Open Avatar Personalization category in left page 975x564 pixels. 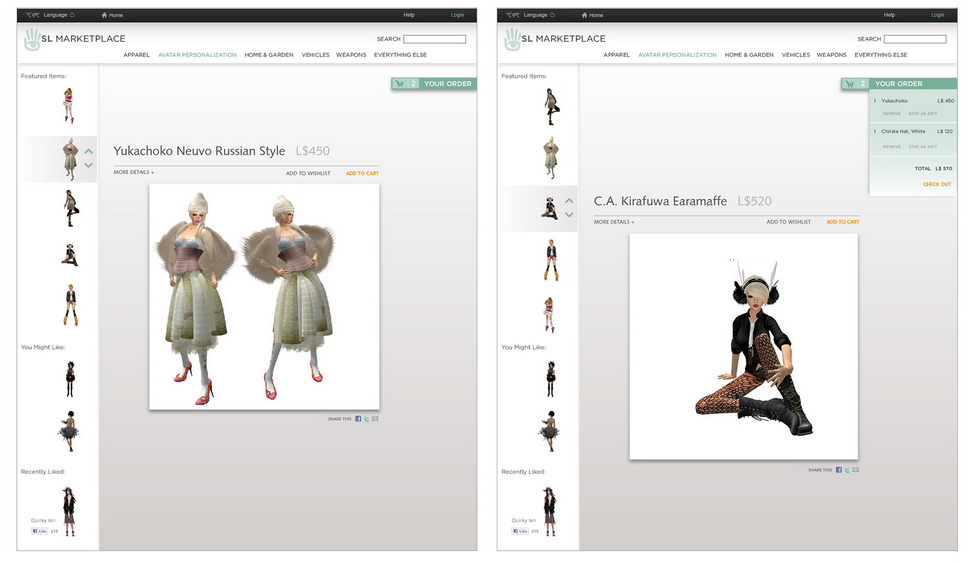[x=197, y=55]
